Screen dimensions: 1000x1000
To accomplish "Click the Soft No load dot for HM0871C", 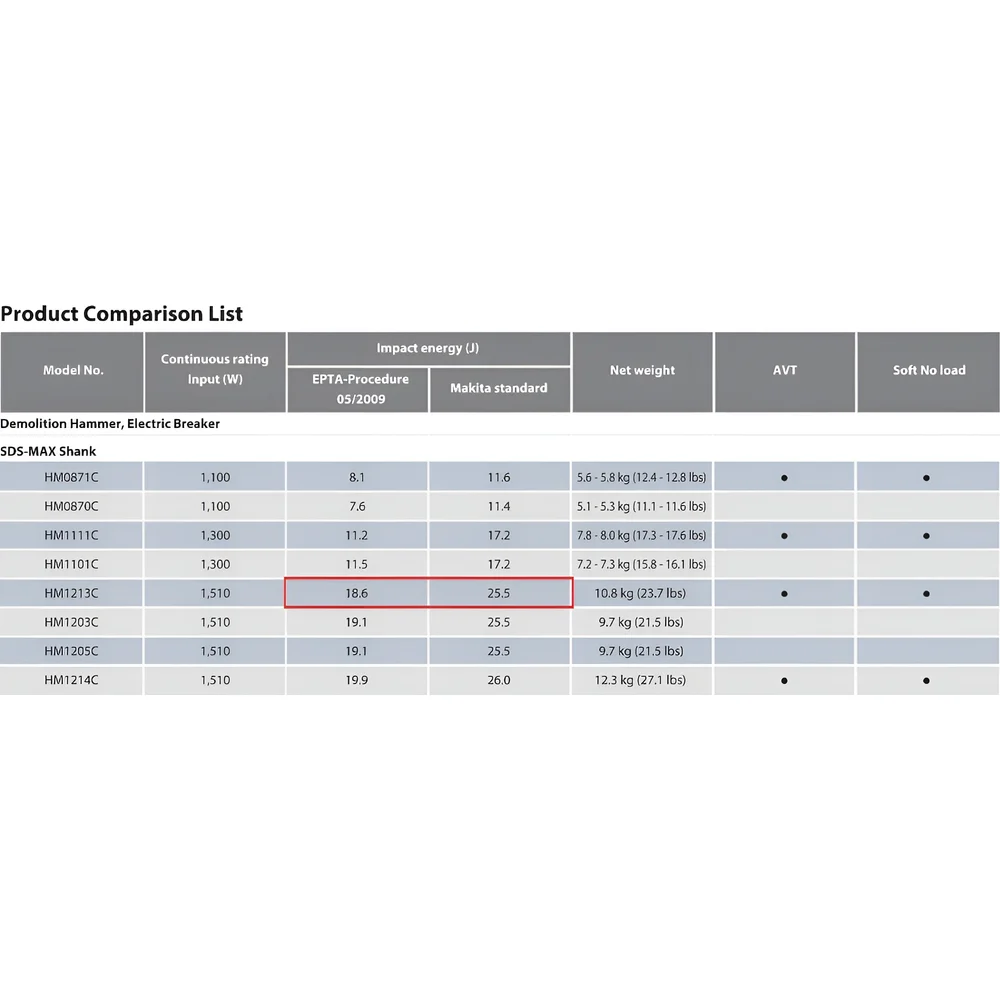I will coord(927,478).
